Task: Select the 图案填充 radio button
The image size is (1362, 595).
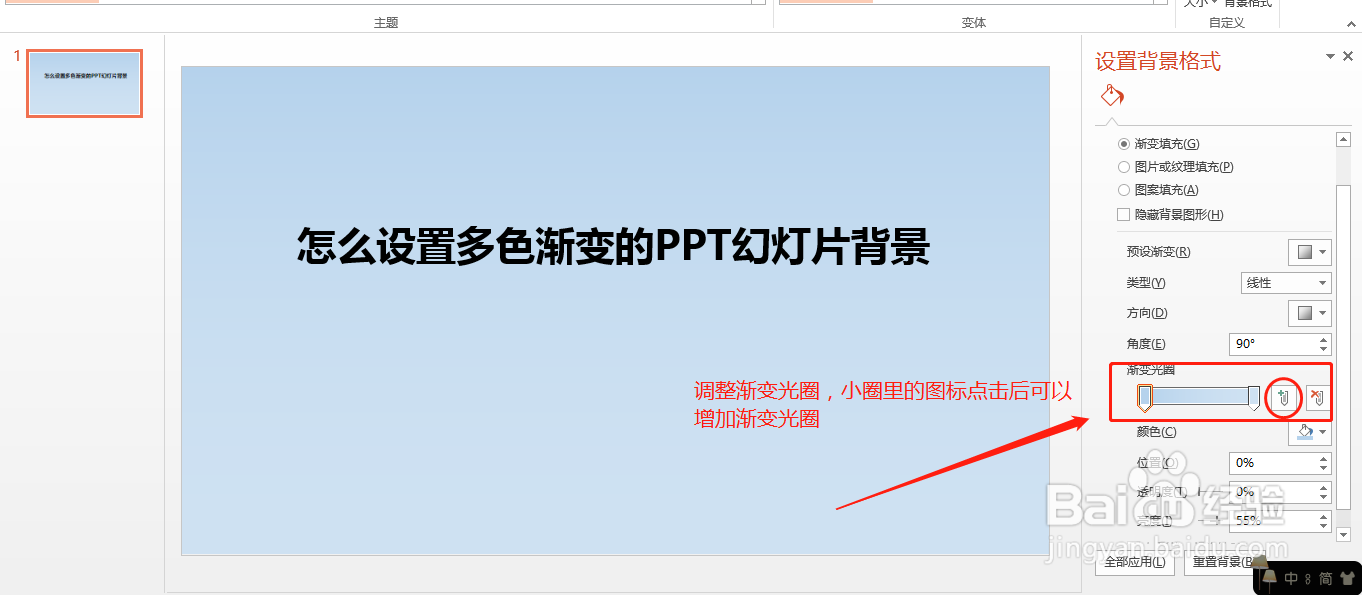Action: pyautogui.click(x=1124, y=190)
